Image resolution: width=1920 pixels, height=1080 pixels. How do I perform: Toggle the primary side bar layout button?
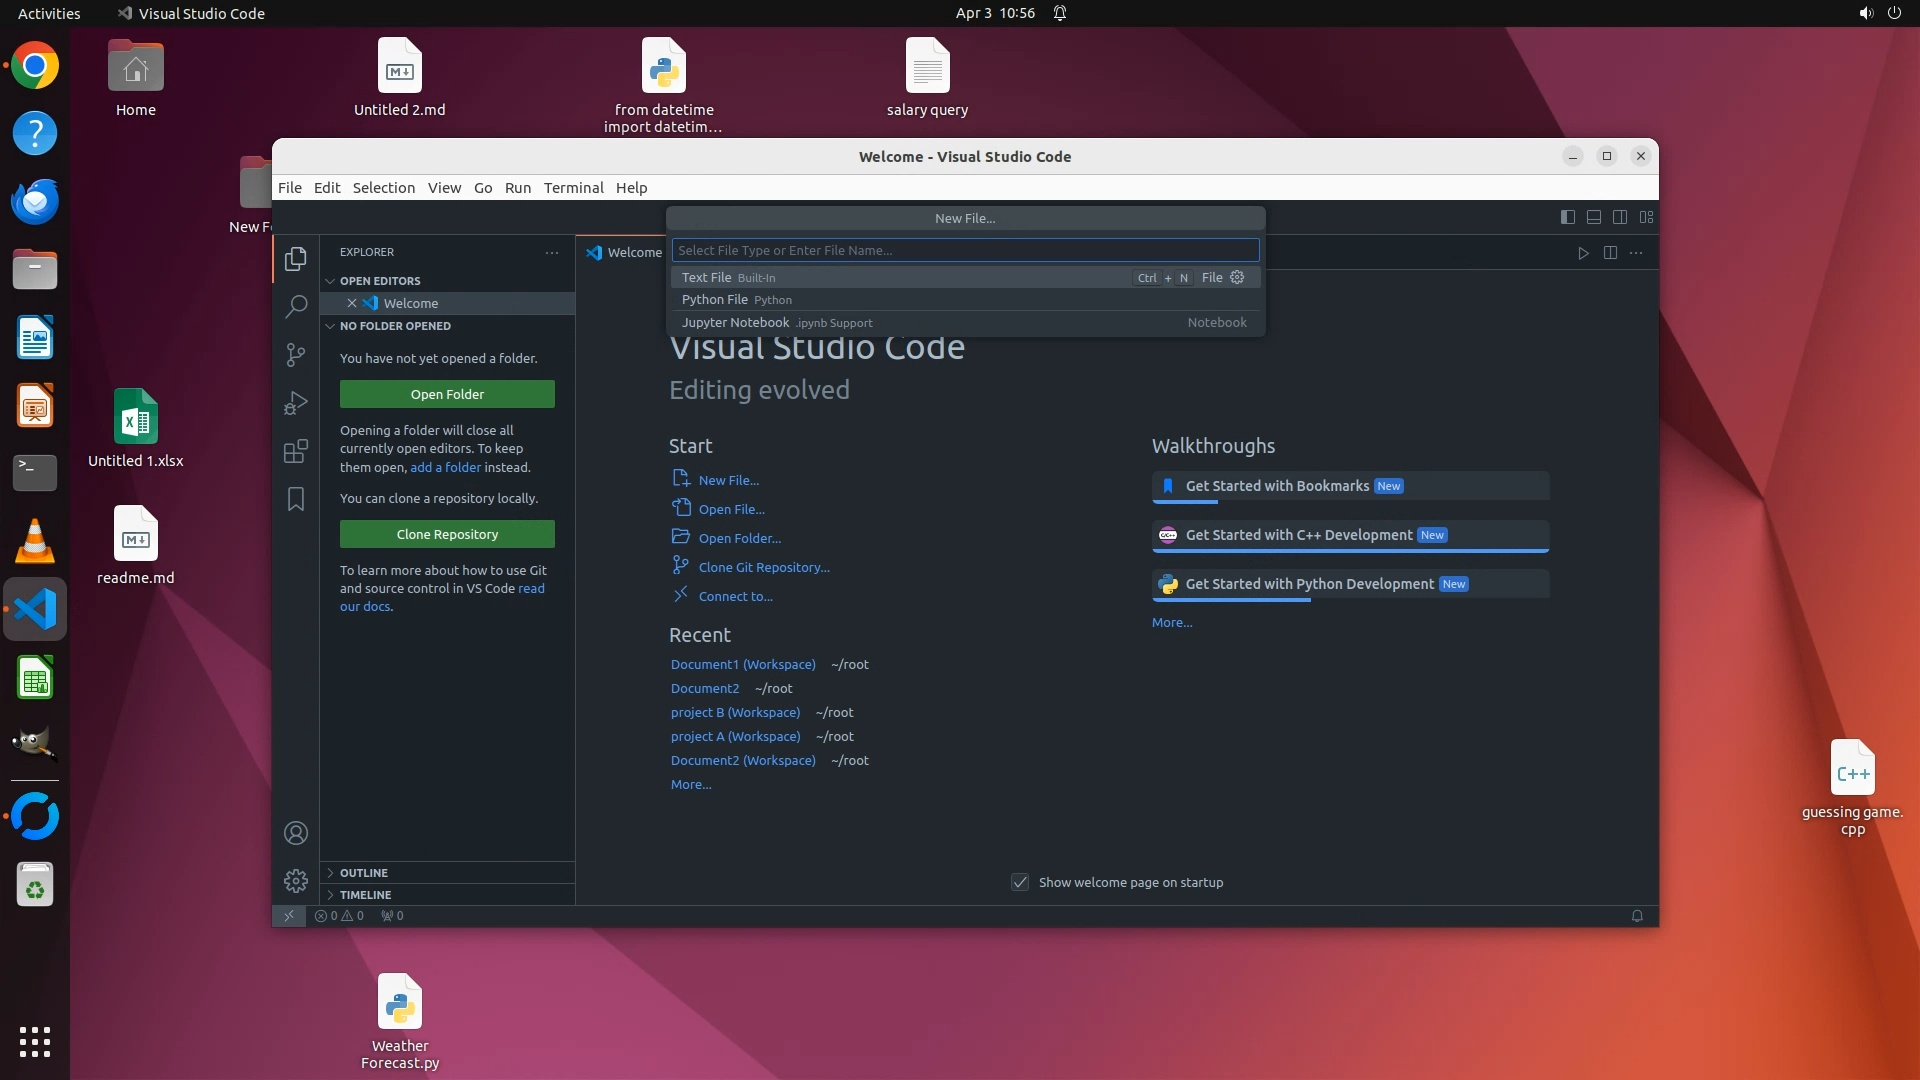pyautogui.click(x=1567, y=217)
